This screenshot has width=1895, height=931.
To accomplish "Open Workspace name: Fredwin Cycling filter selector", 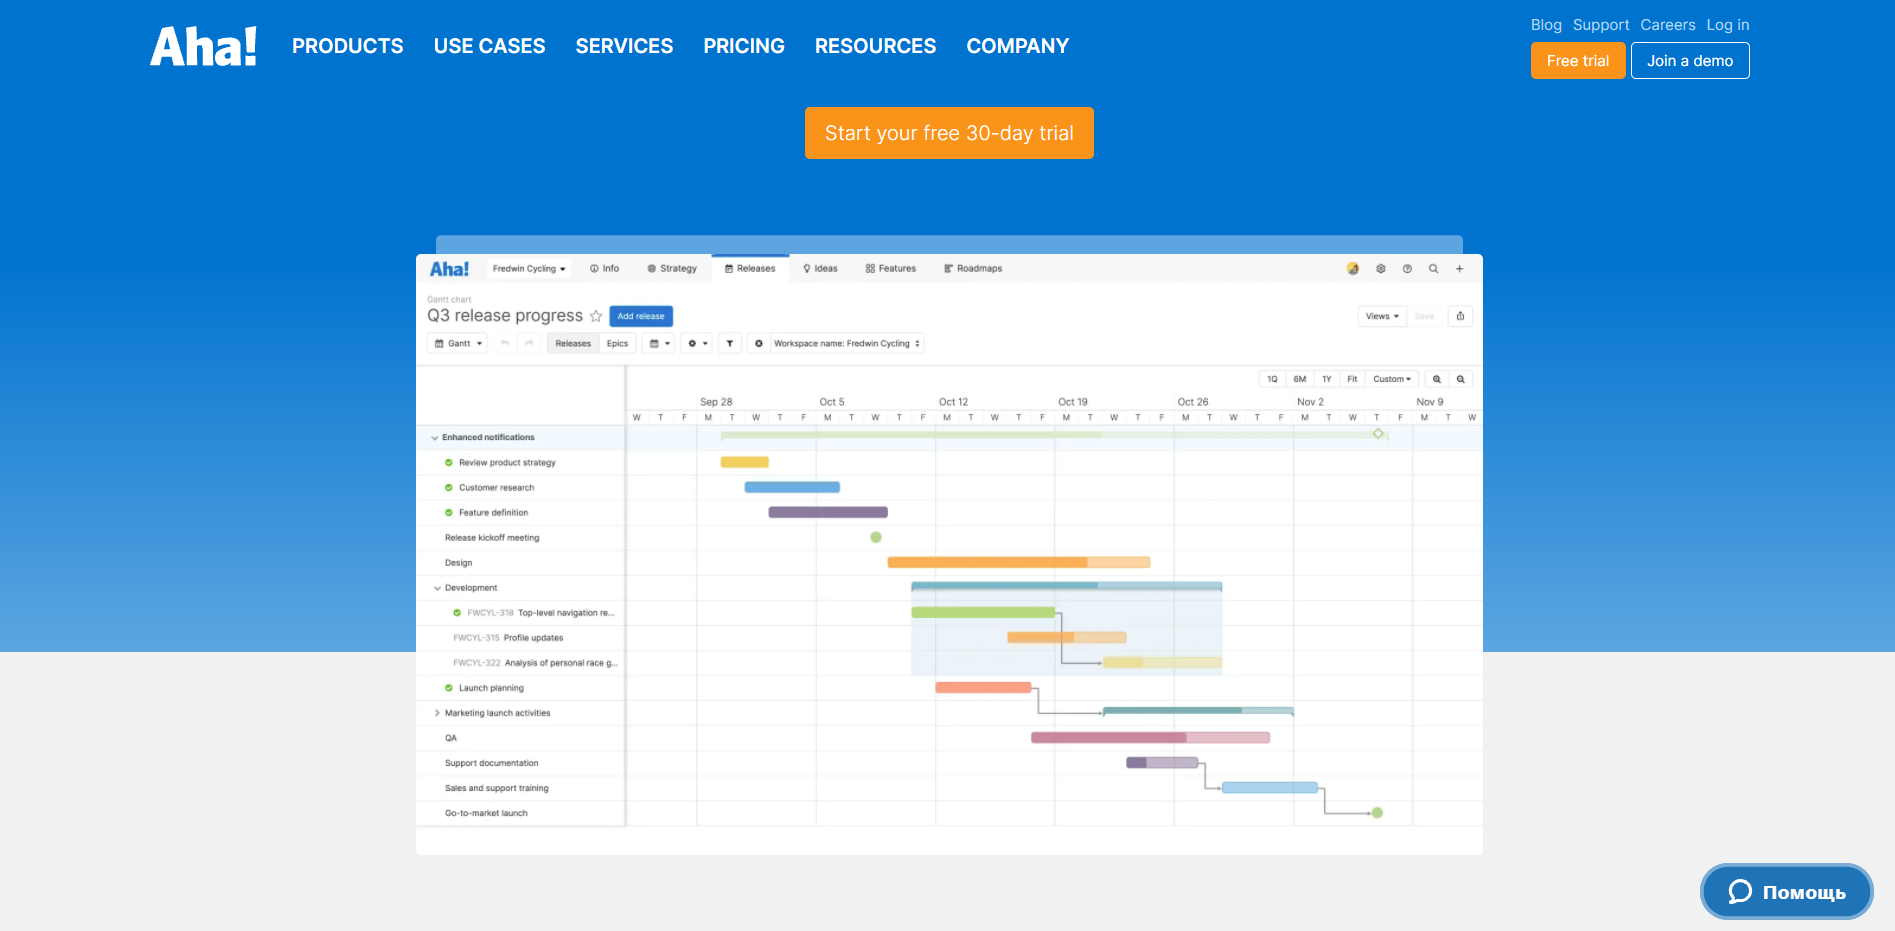I will pyautogui.click(x=846, y=344).
